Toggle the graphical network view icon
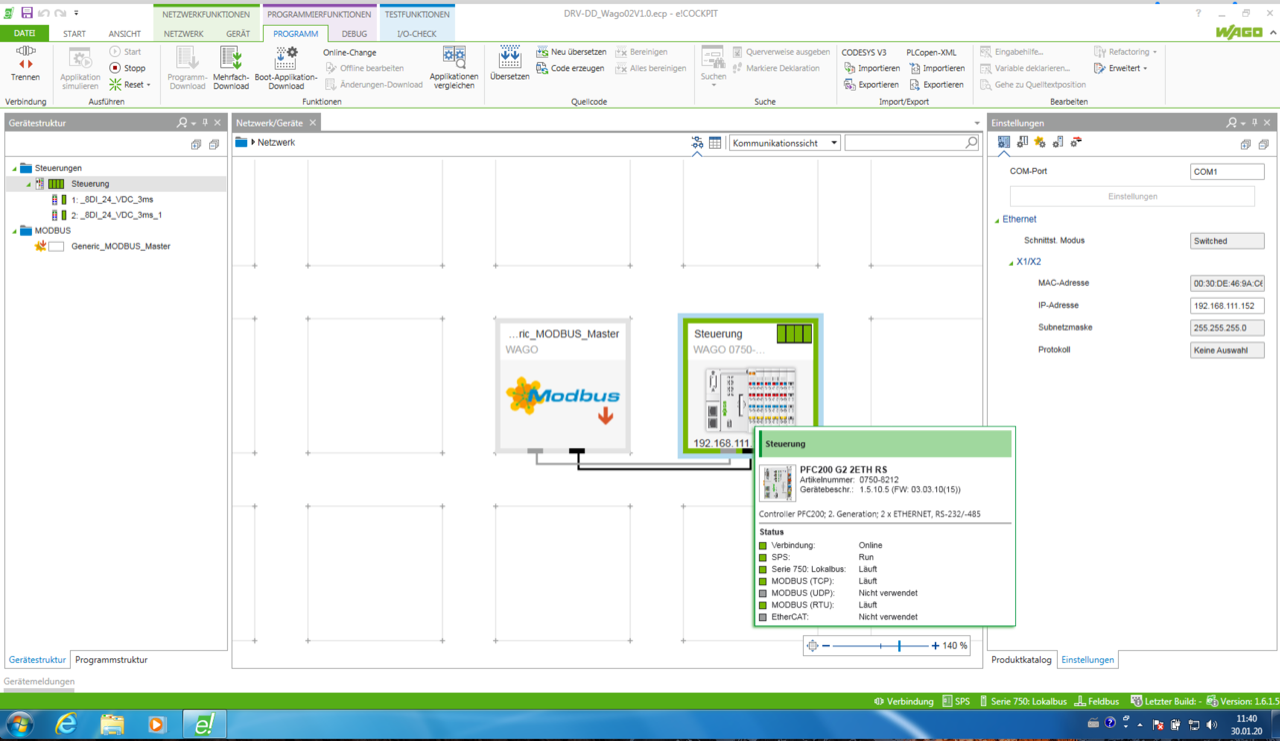1280x741 pixels. (x=697, y=143)
